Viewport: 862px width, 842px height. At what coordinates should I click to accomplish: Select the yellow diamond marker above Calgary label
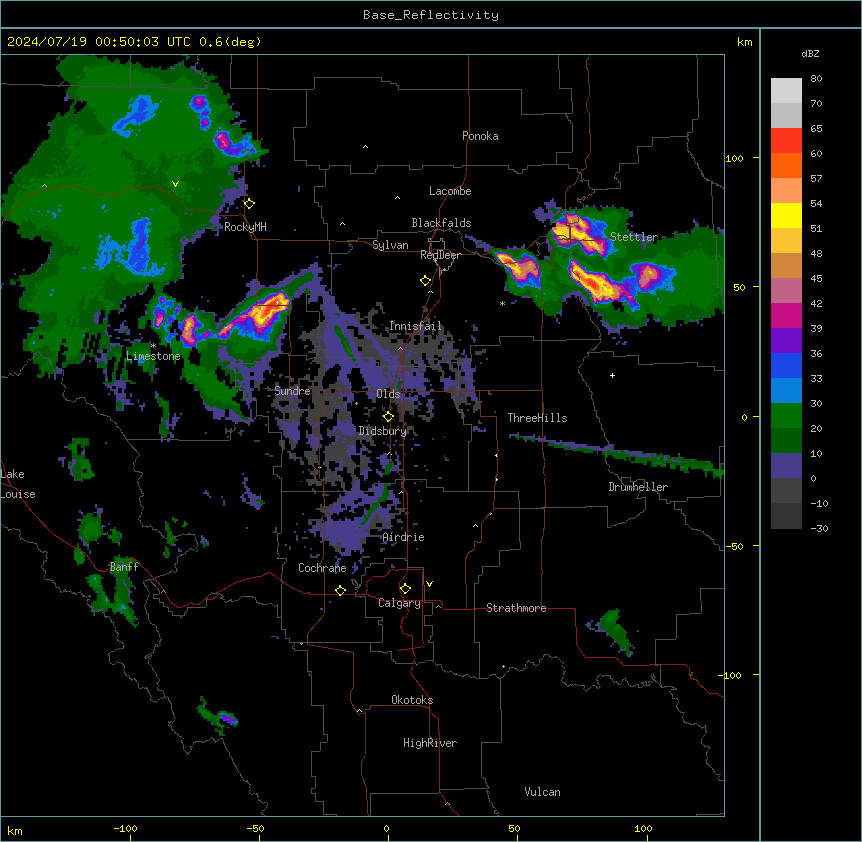[405, 589]
